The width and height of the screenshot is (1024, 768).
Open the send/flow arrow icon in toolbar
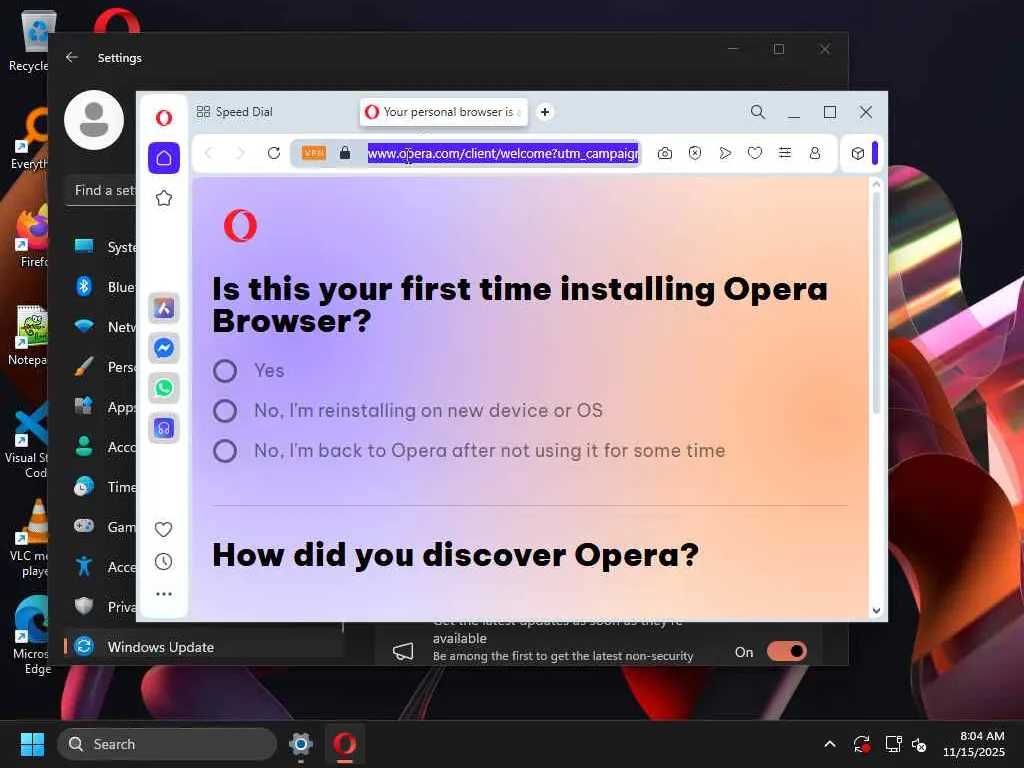(x=725, y=153)
